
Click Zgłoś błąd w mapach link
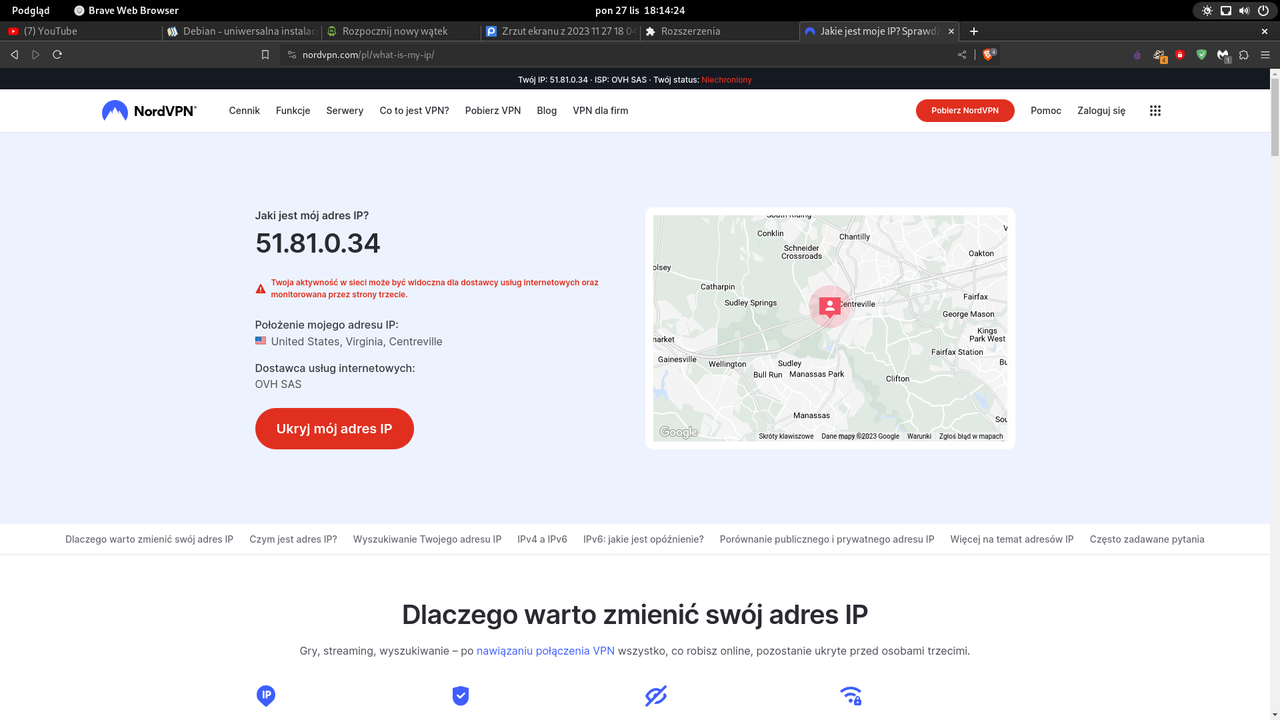pos(971,436)
